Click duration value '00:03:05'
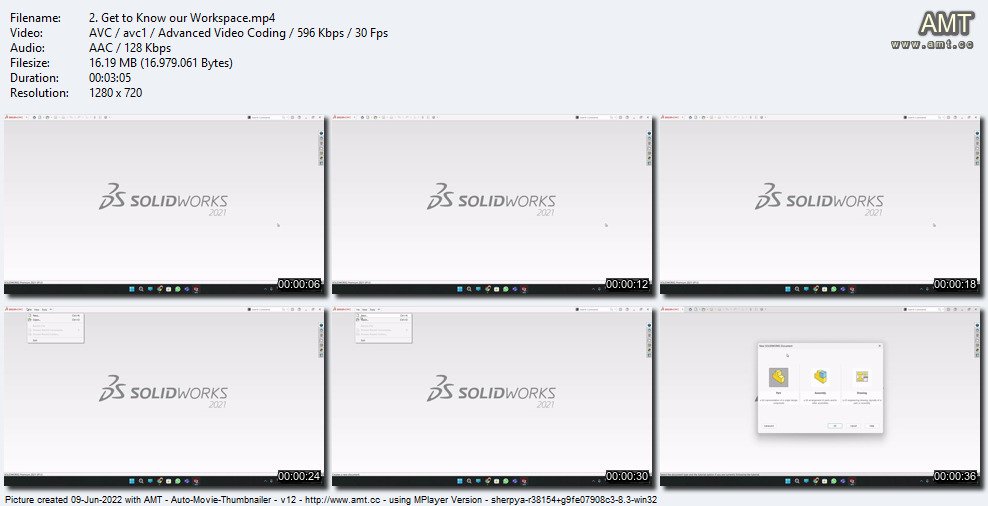The height and width of the screenshot is (506, 988). tap(110, 78)
